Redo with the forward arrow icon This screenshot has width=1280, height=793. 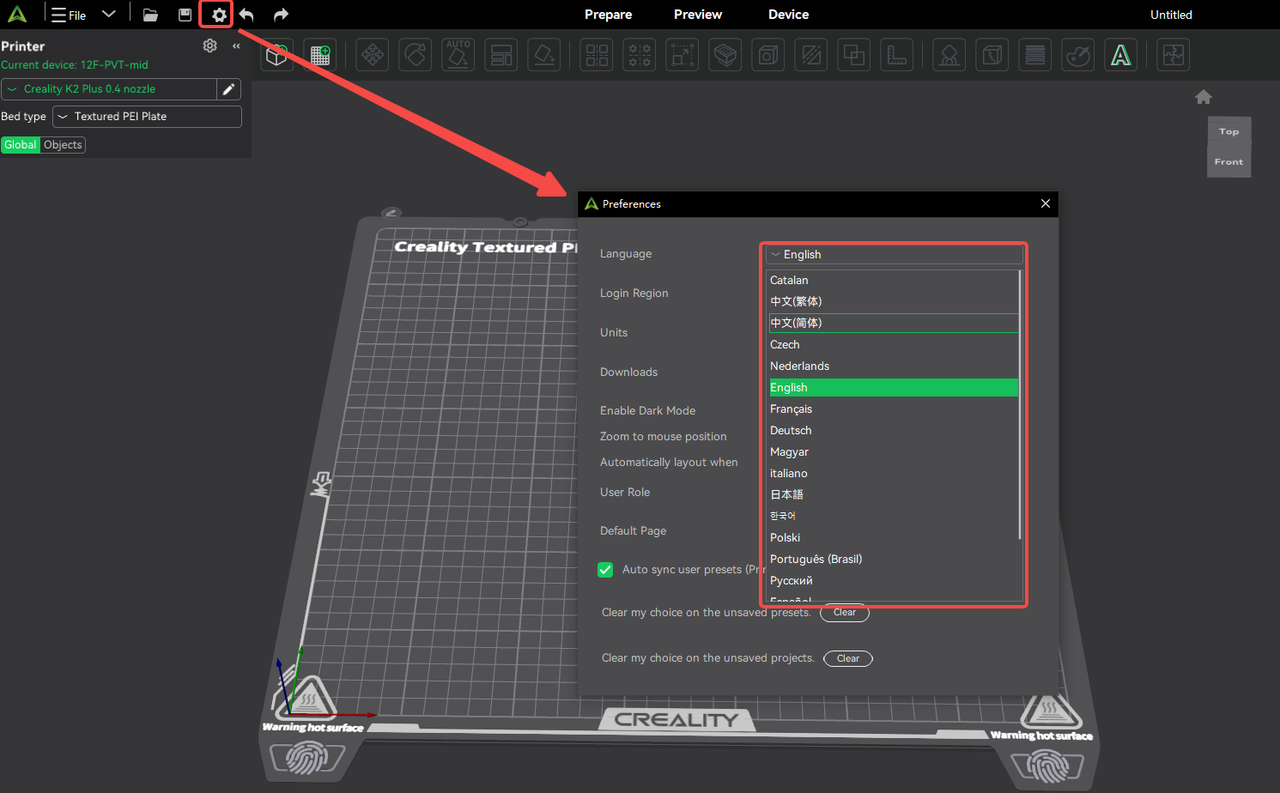[x=281, y=15]
